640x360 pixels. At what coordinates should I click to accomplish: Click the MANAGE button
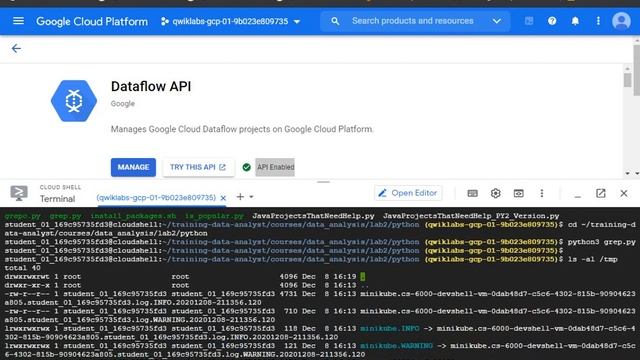point(133,167)
